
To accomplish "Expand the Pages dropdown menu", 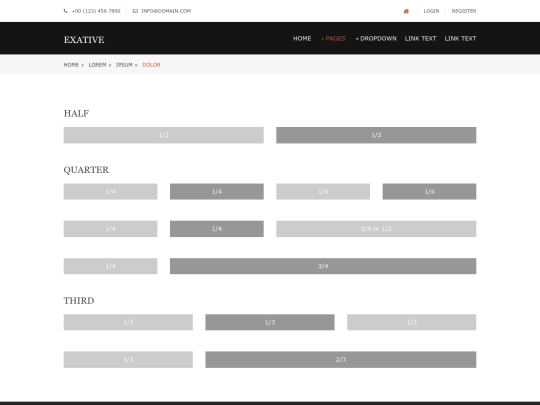I will click(x=333, y=39).
